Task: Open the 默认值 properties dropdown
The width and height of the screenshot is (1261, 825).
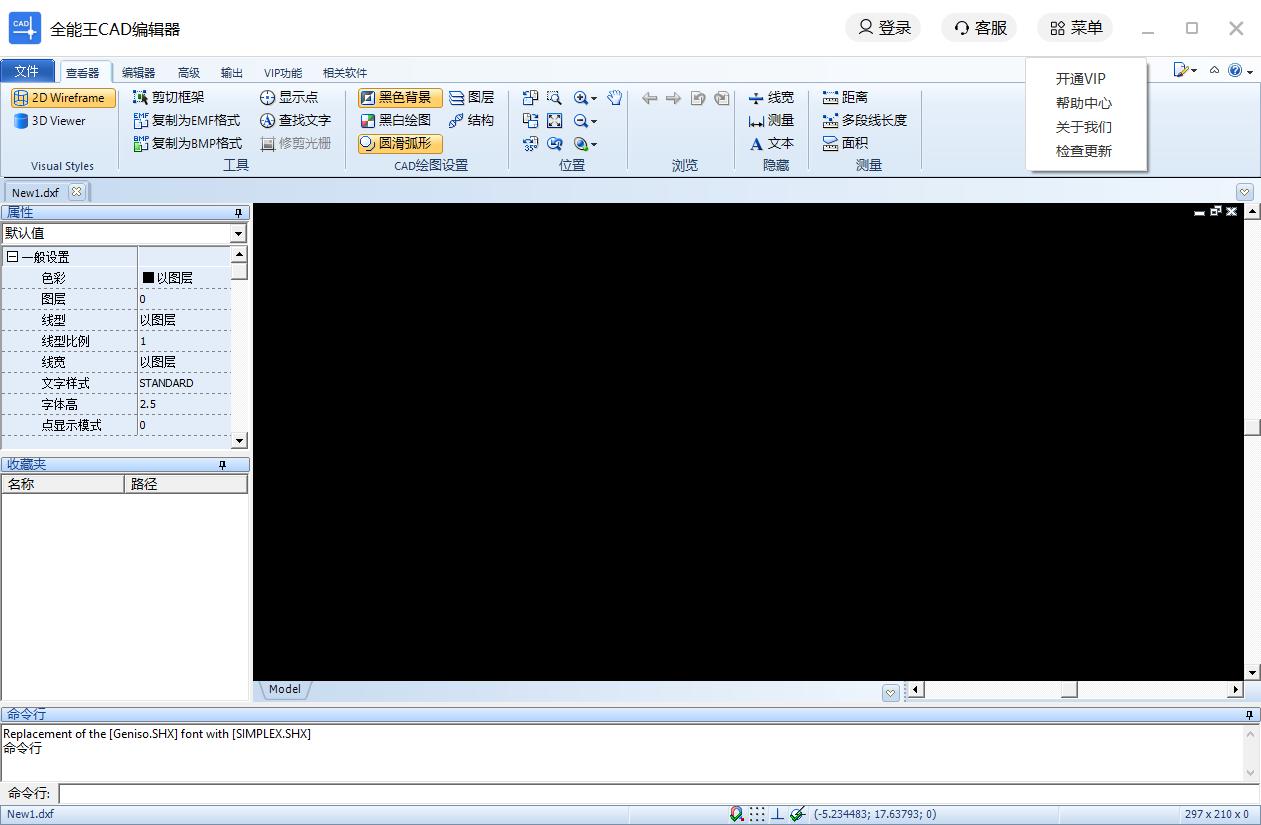Action: point(238,233)
